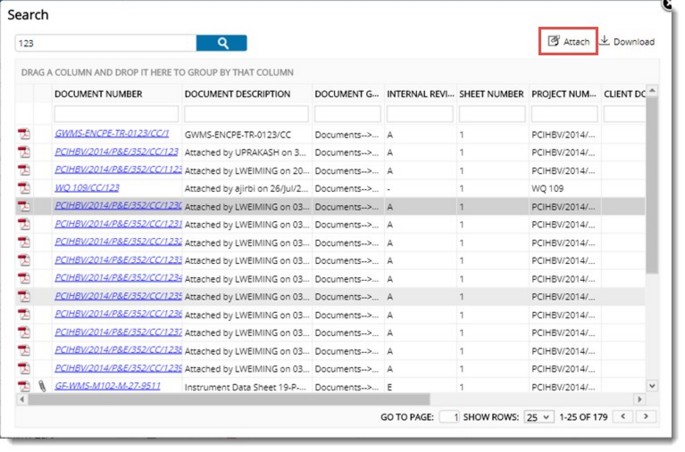Screen dimensions: 685x452
Task: Go to previous page arrow
Action: tap(623, 416)
